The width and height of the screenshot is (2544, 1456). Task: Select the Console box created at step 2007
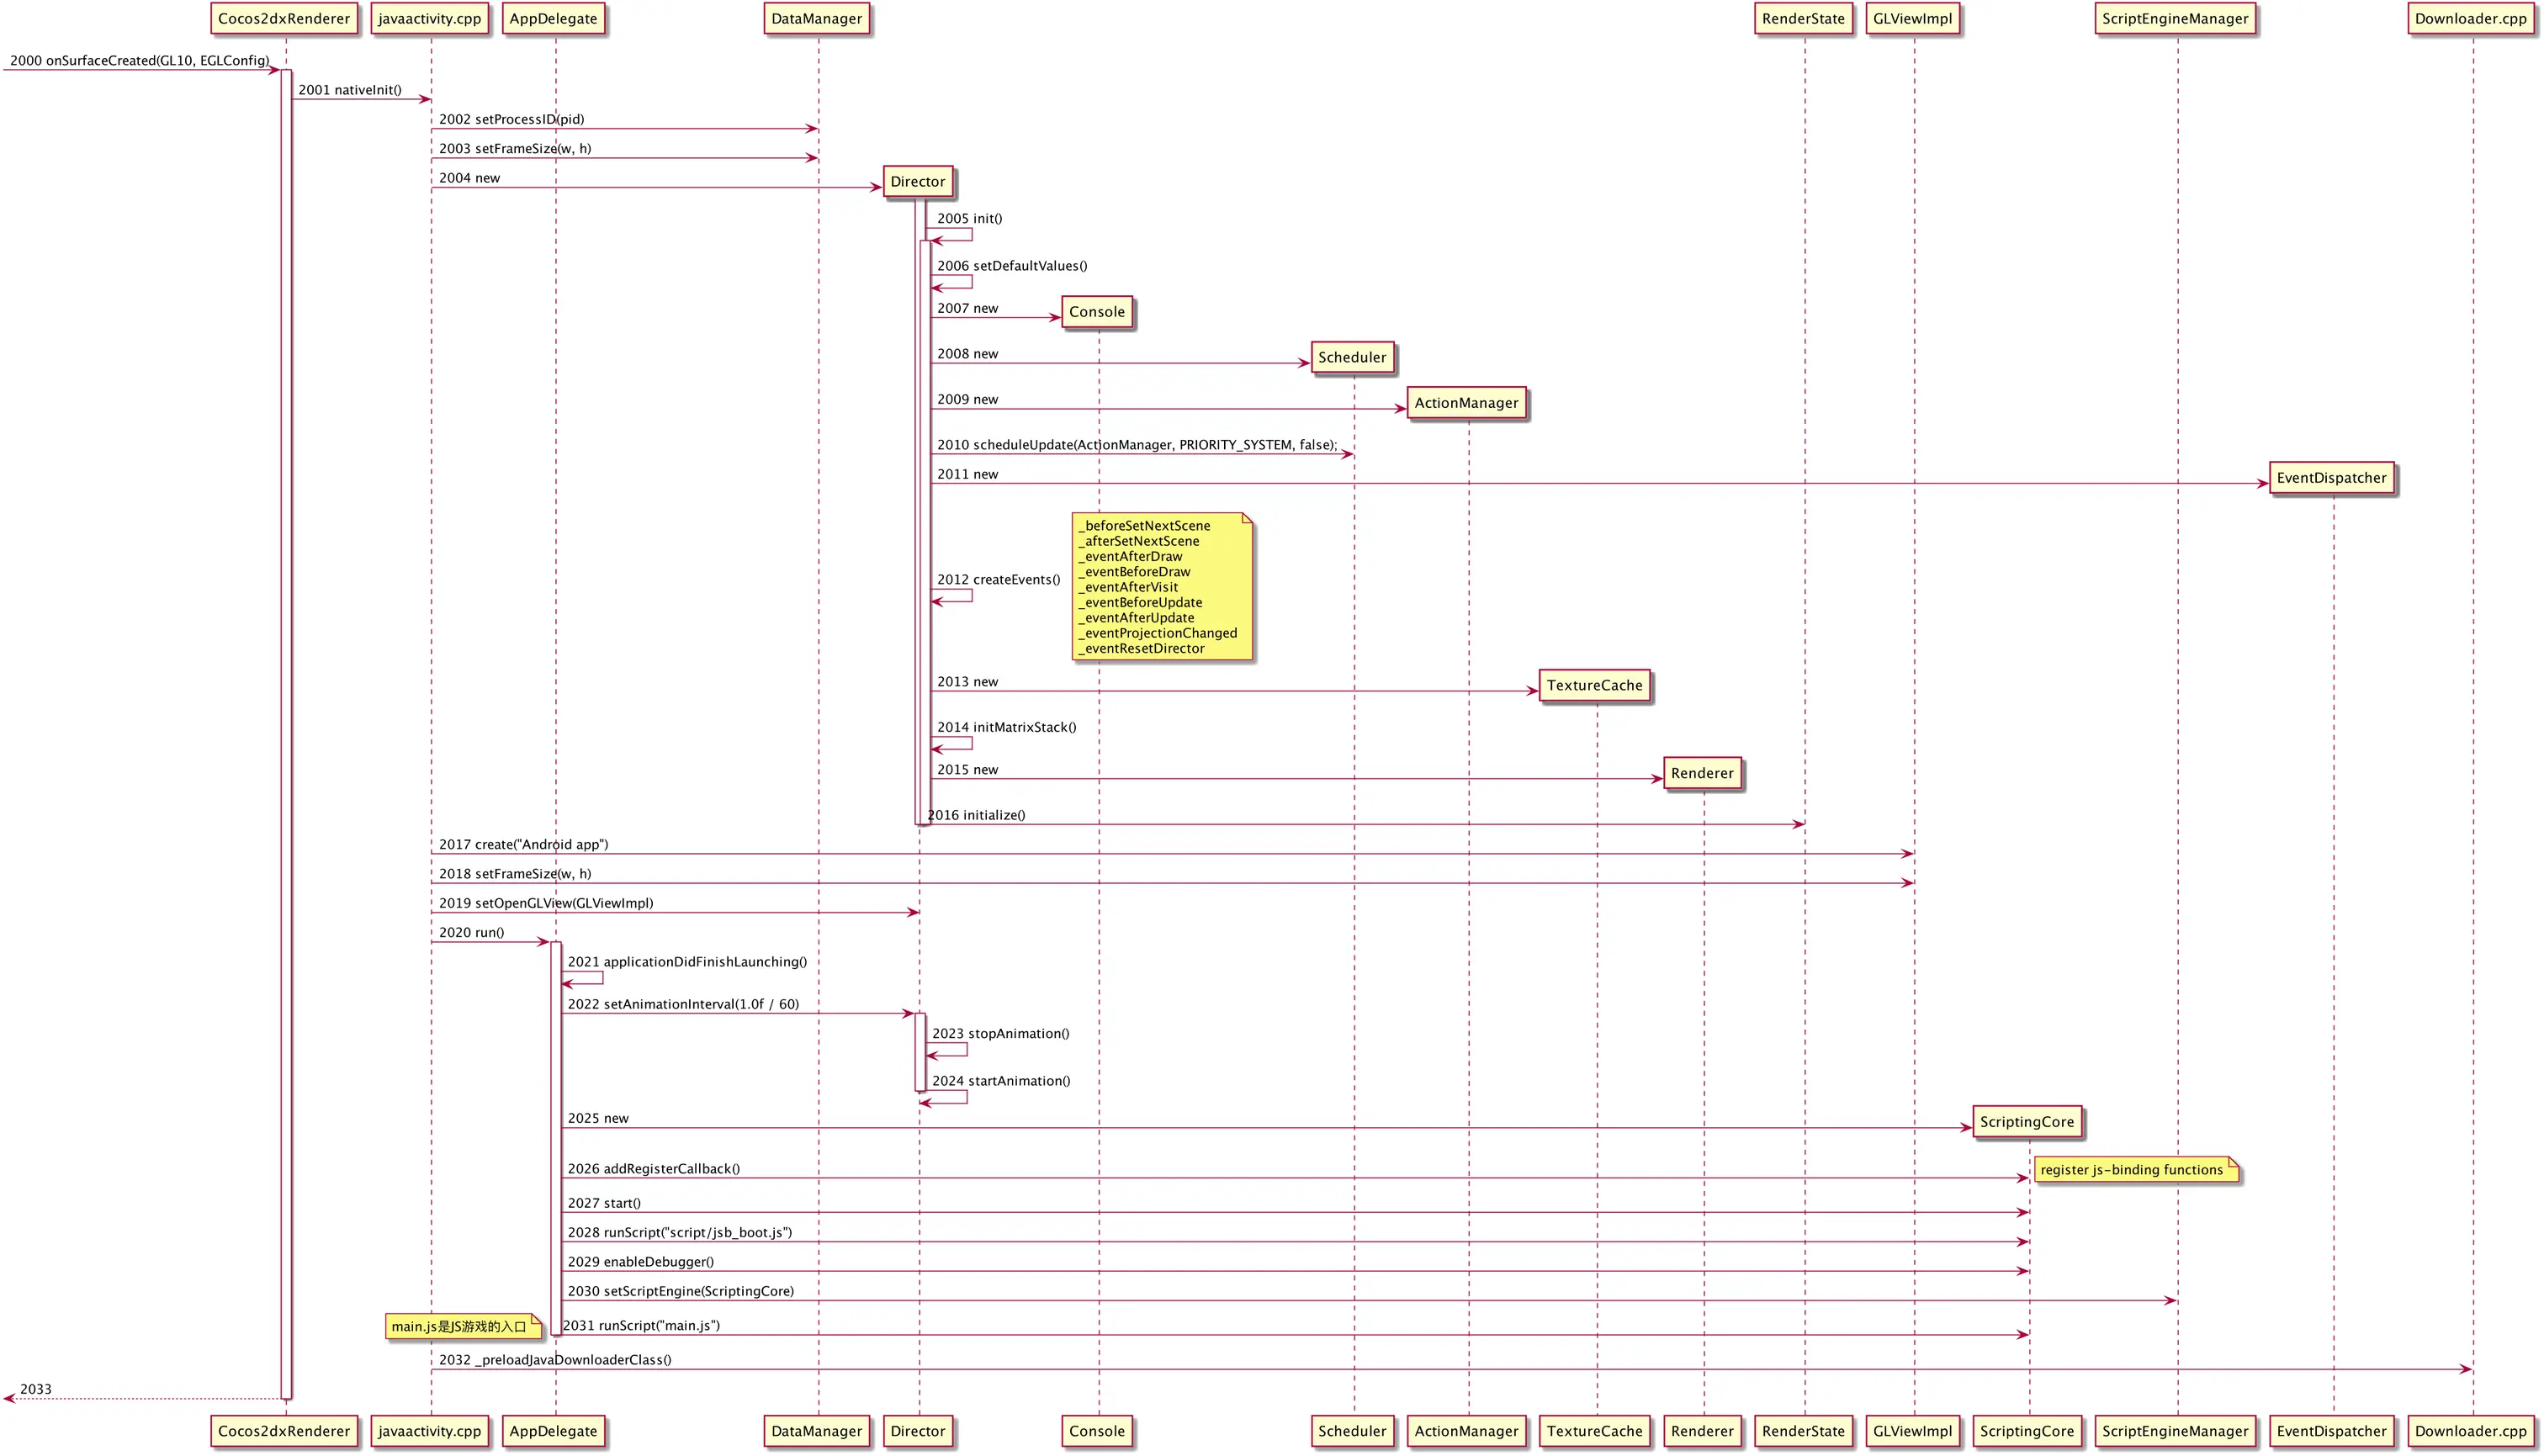1096,312
